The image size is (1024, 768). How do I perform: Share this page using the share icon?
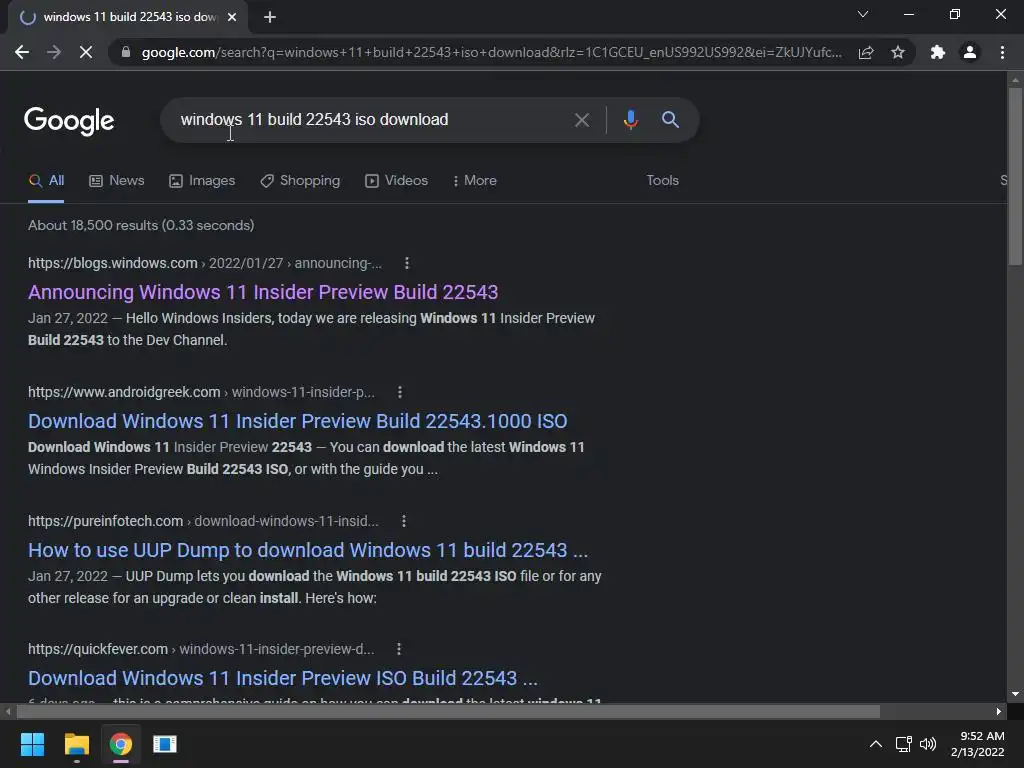866,52
